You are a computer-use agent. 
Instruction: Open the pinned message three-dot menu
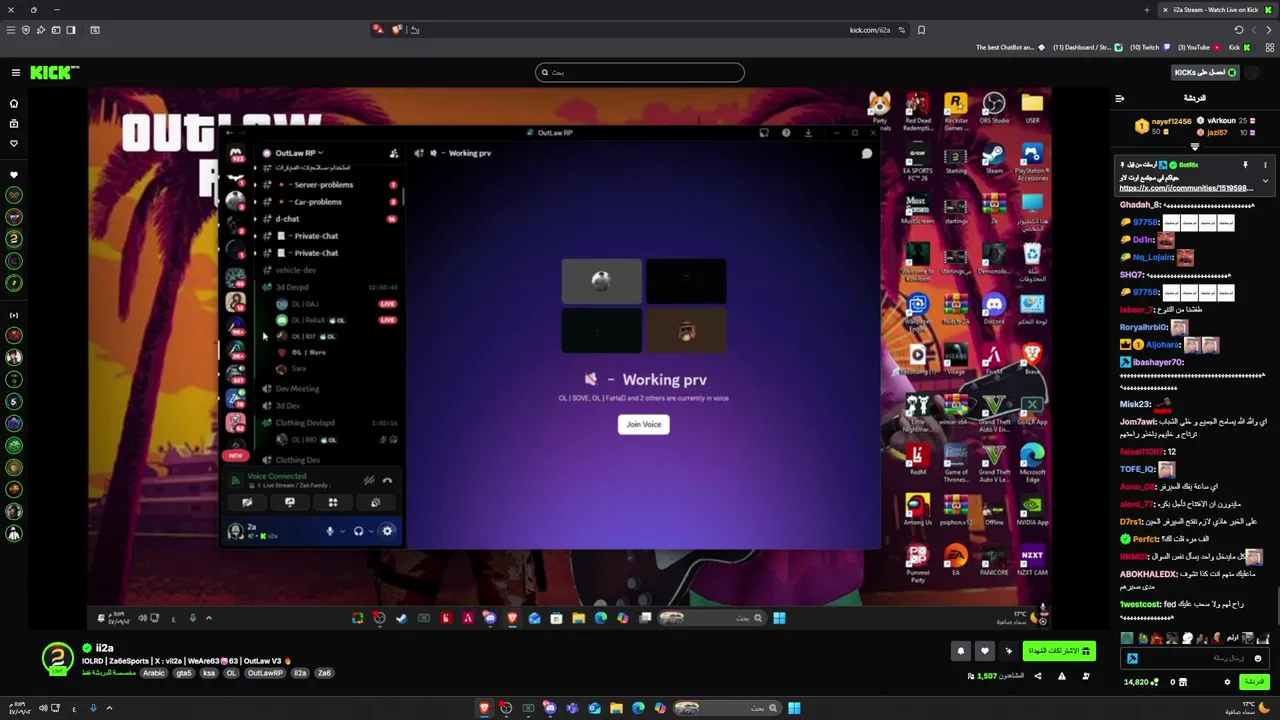coord(1265,165)
